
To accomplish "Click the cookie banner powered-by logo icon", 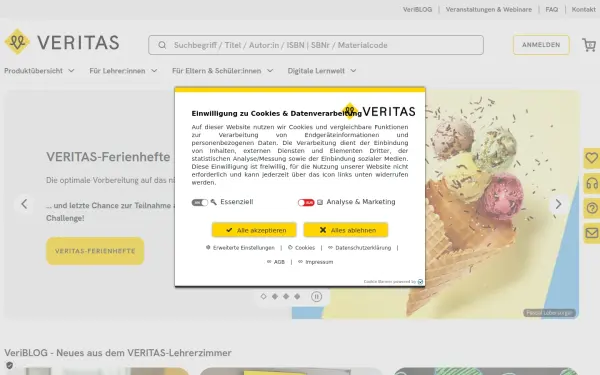I will pos(420,282).
